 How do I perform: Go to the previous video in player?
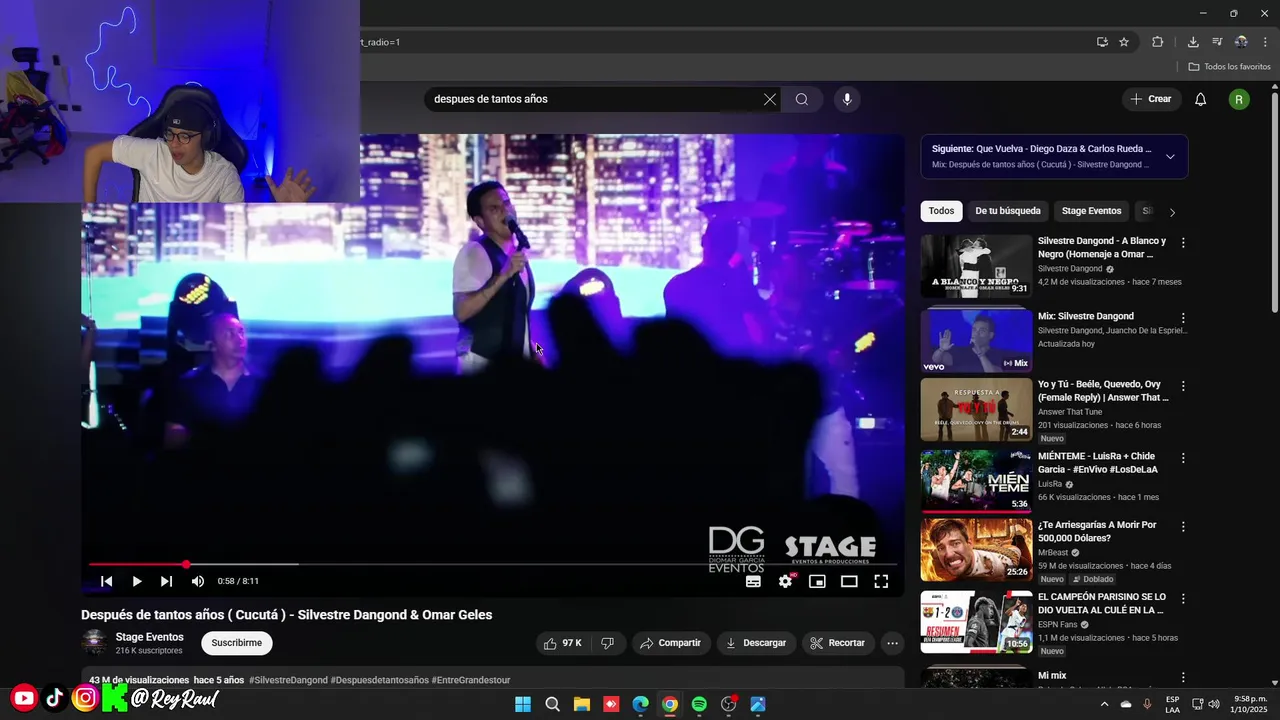[x=107, y=581]
